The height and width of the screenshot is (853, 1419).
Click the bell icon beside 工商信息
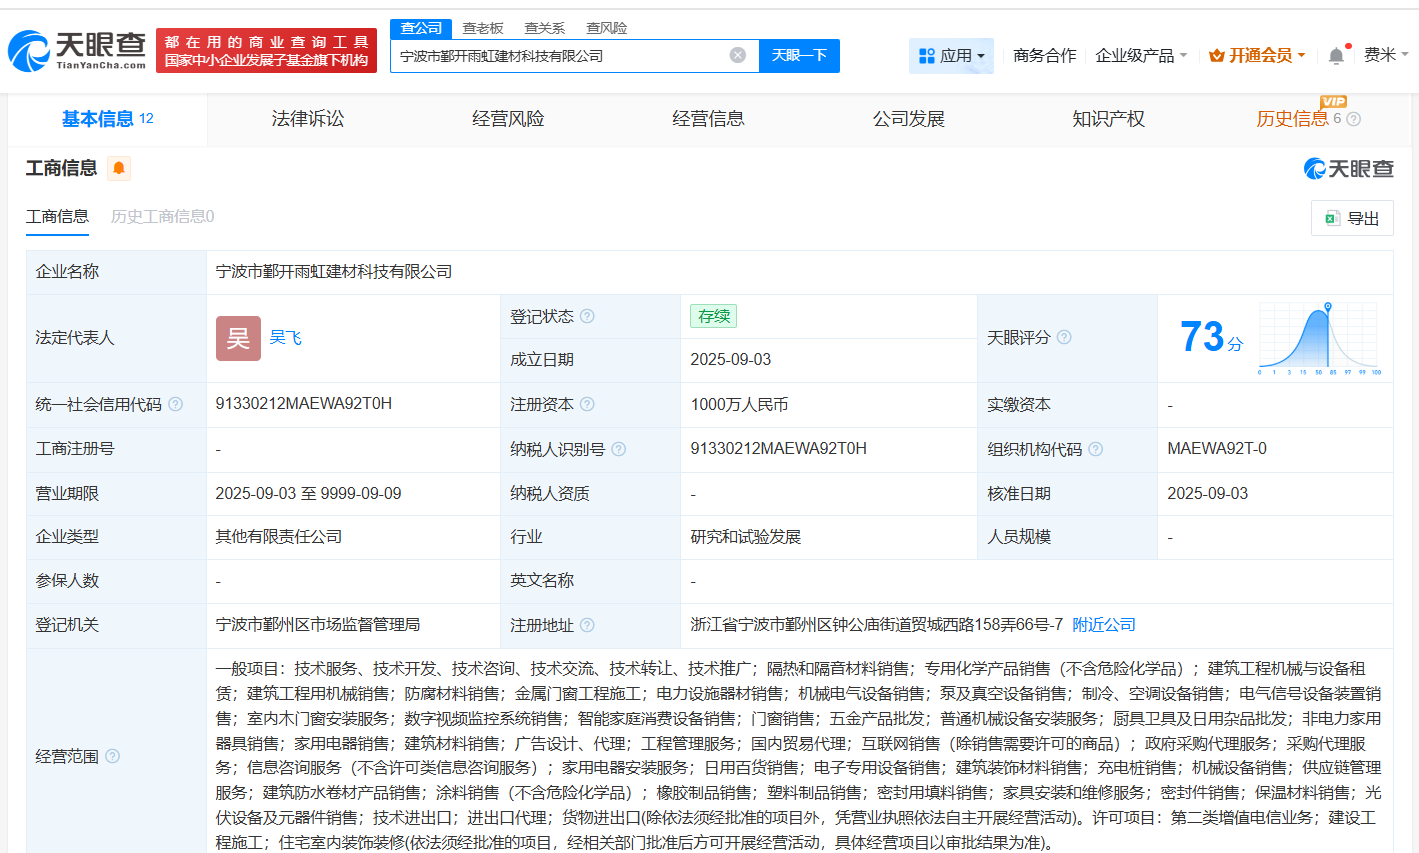119,168
